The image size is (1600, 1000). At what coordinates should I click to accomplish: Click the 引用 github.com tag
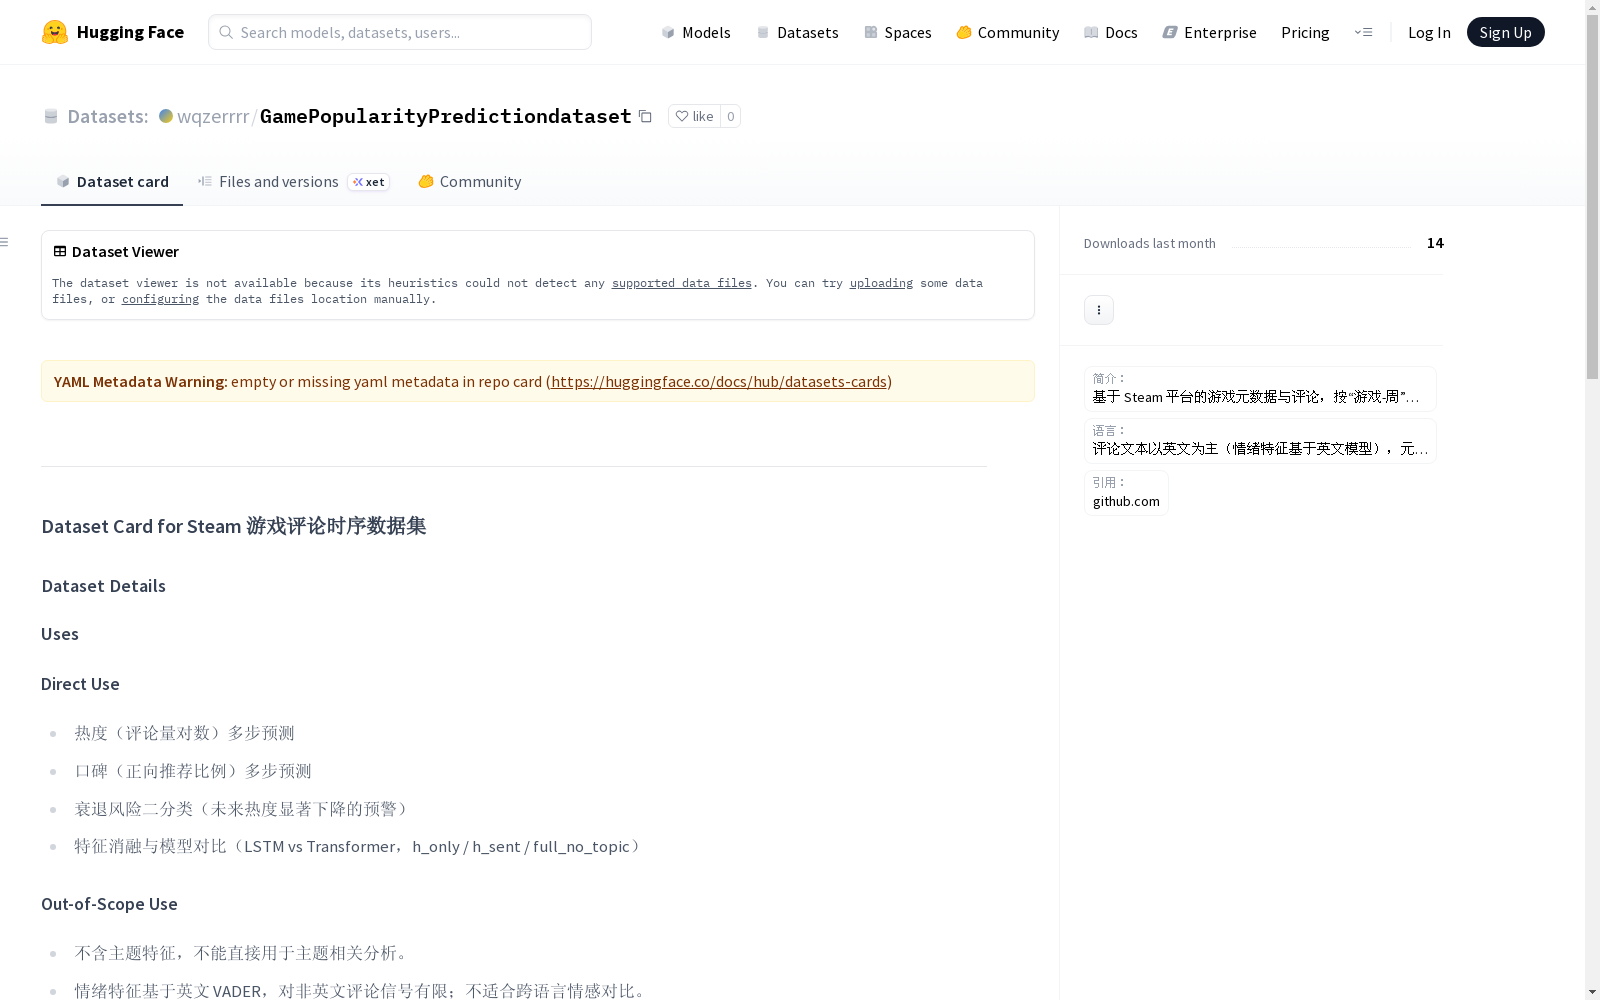(1126, 493)
